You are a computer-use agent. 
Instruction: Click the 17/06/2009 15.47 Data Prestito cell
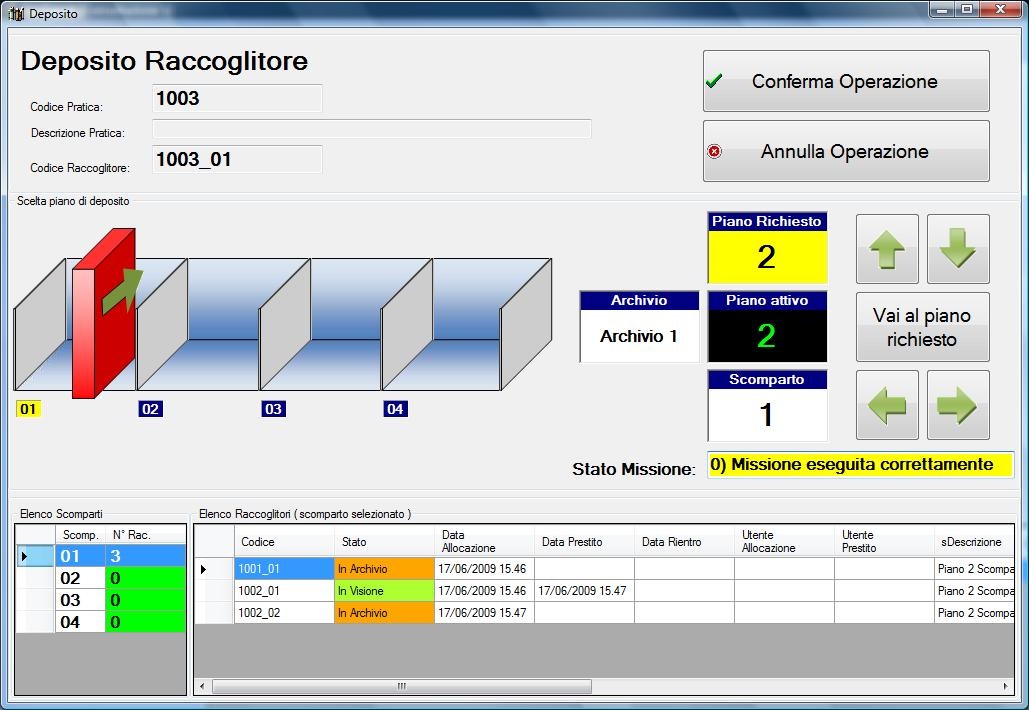[x=584, y=591]
